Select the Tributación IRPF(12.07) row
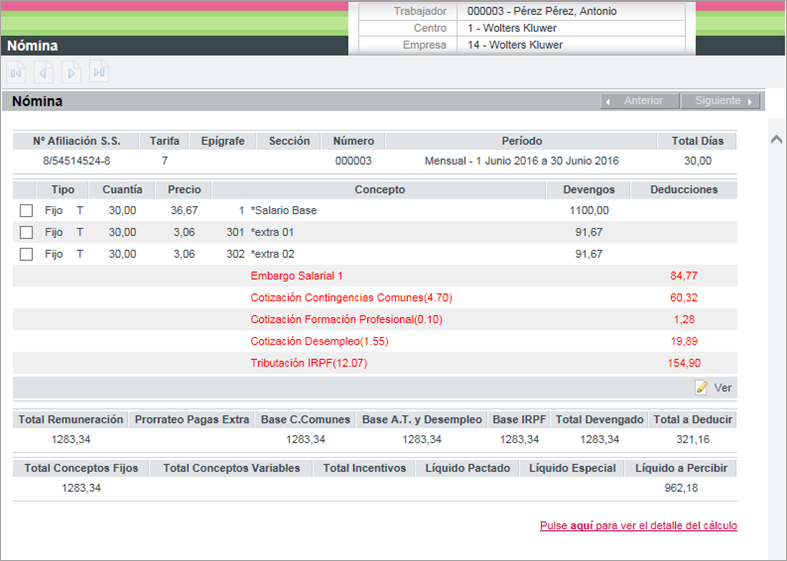This screenshot has width=787, height=561. [309, 363]
